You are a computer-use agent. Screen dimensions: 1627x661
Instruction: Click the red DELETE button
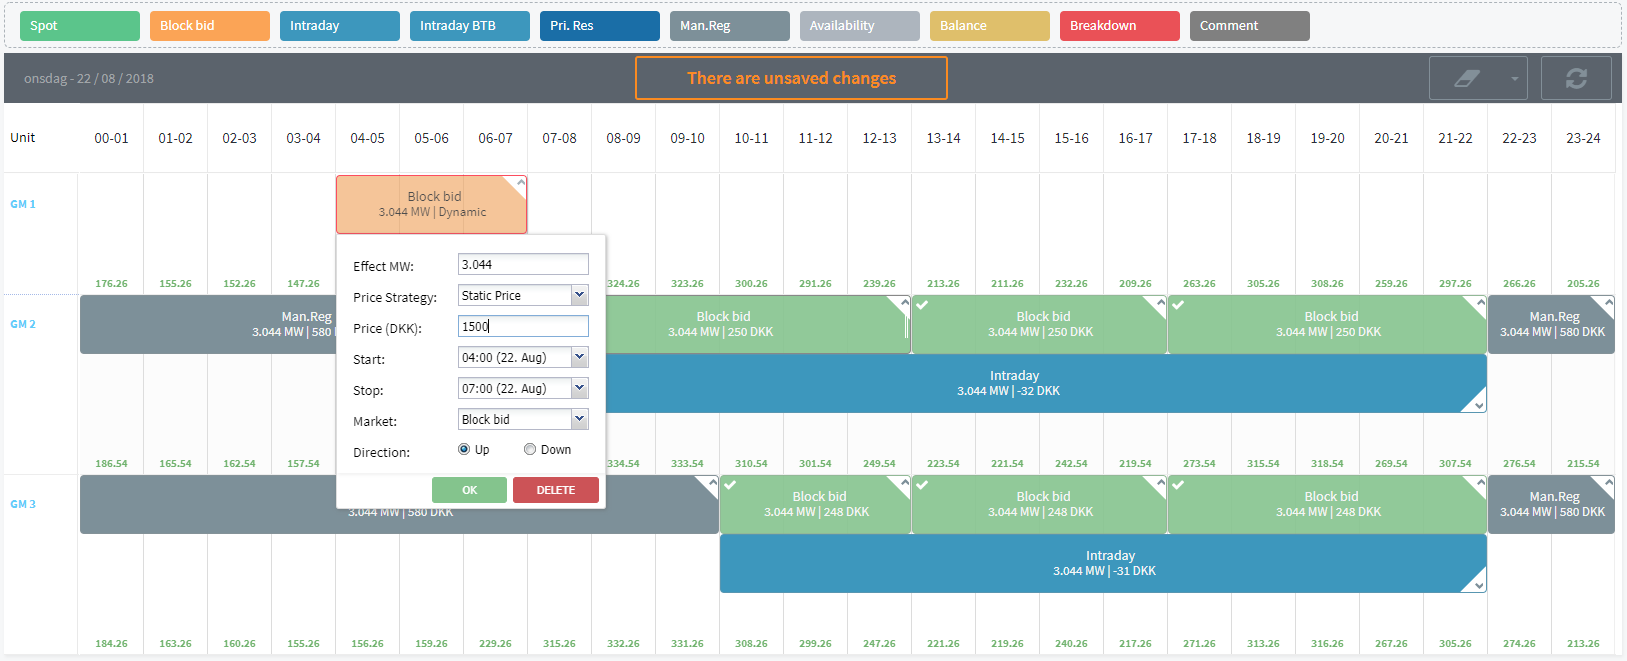[556, 490]
